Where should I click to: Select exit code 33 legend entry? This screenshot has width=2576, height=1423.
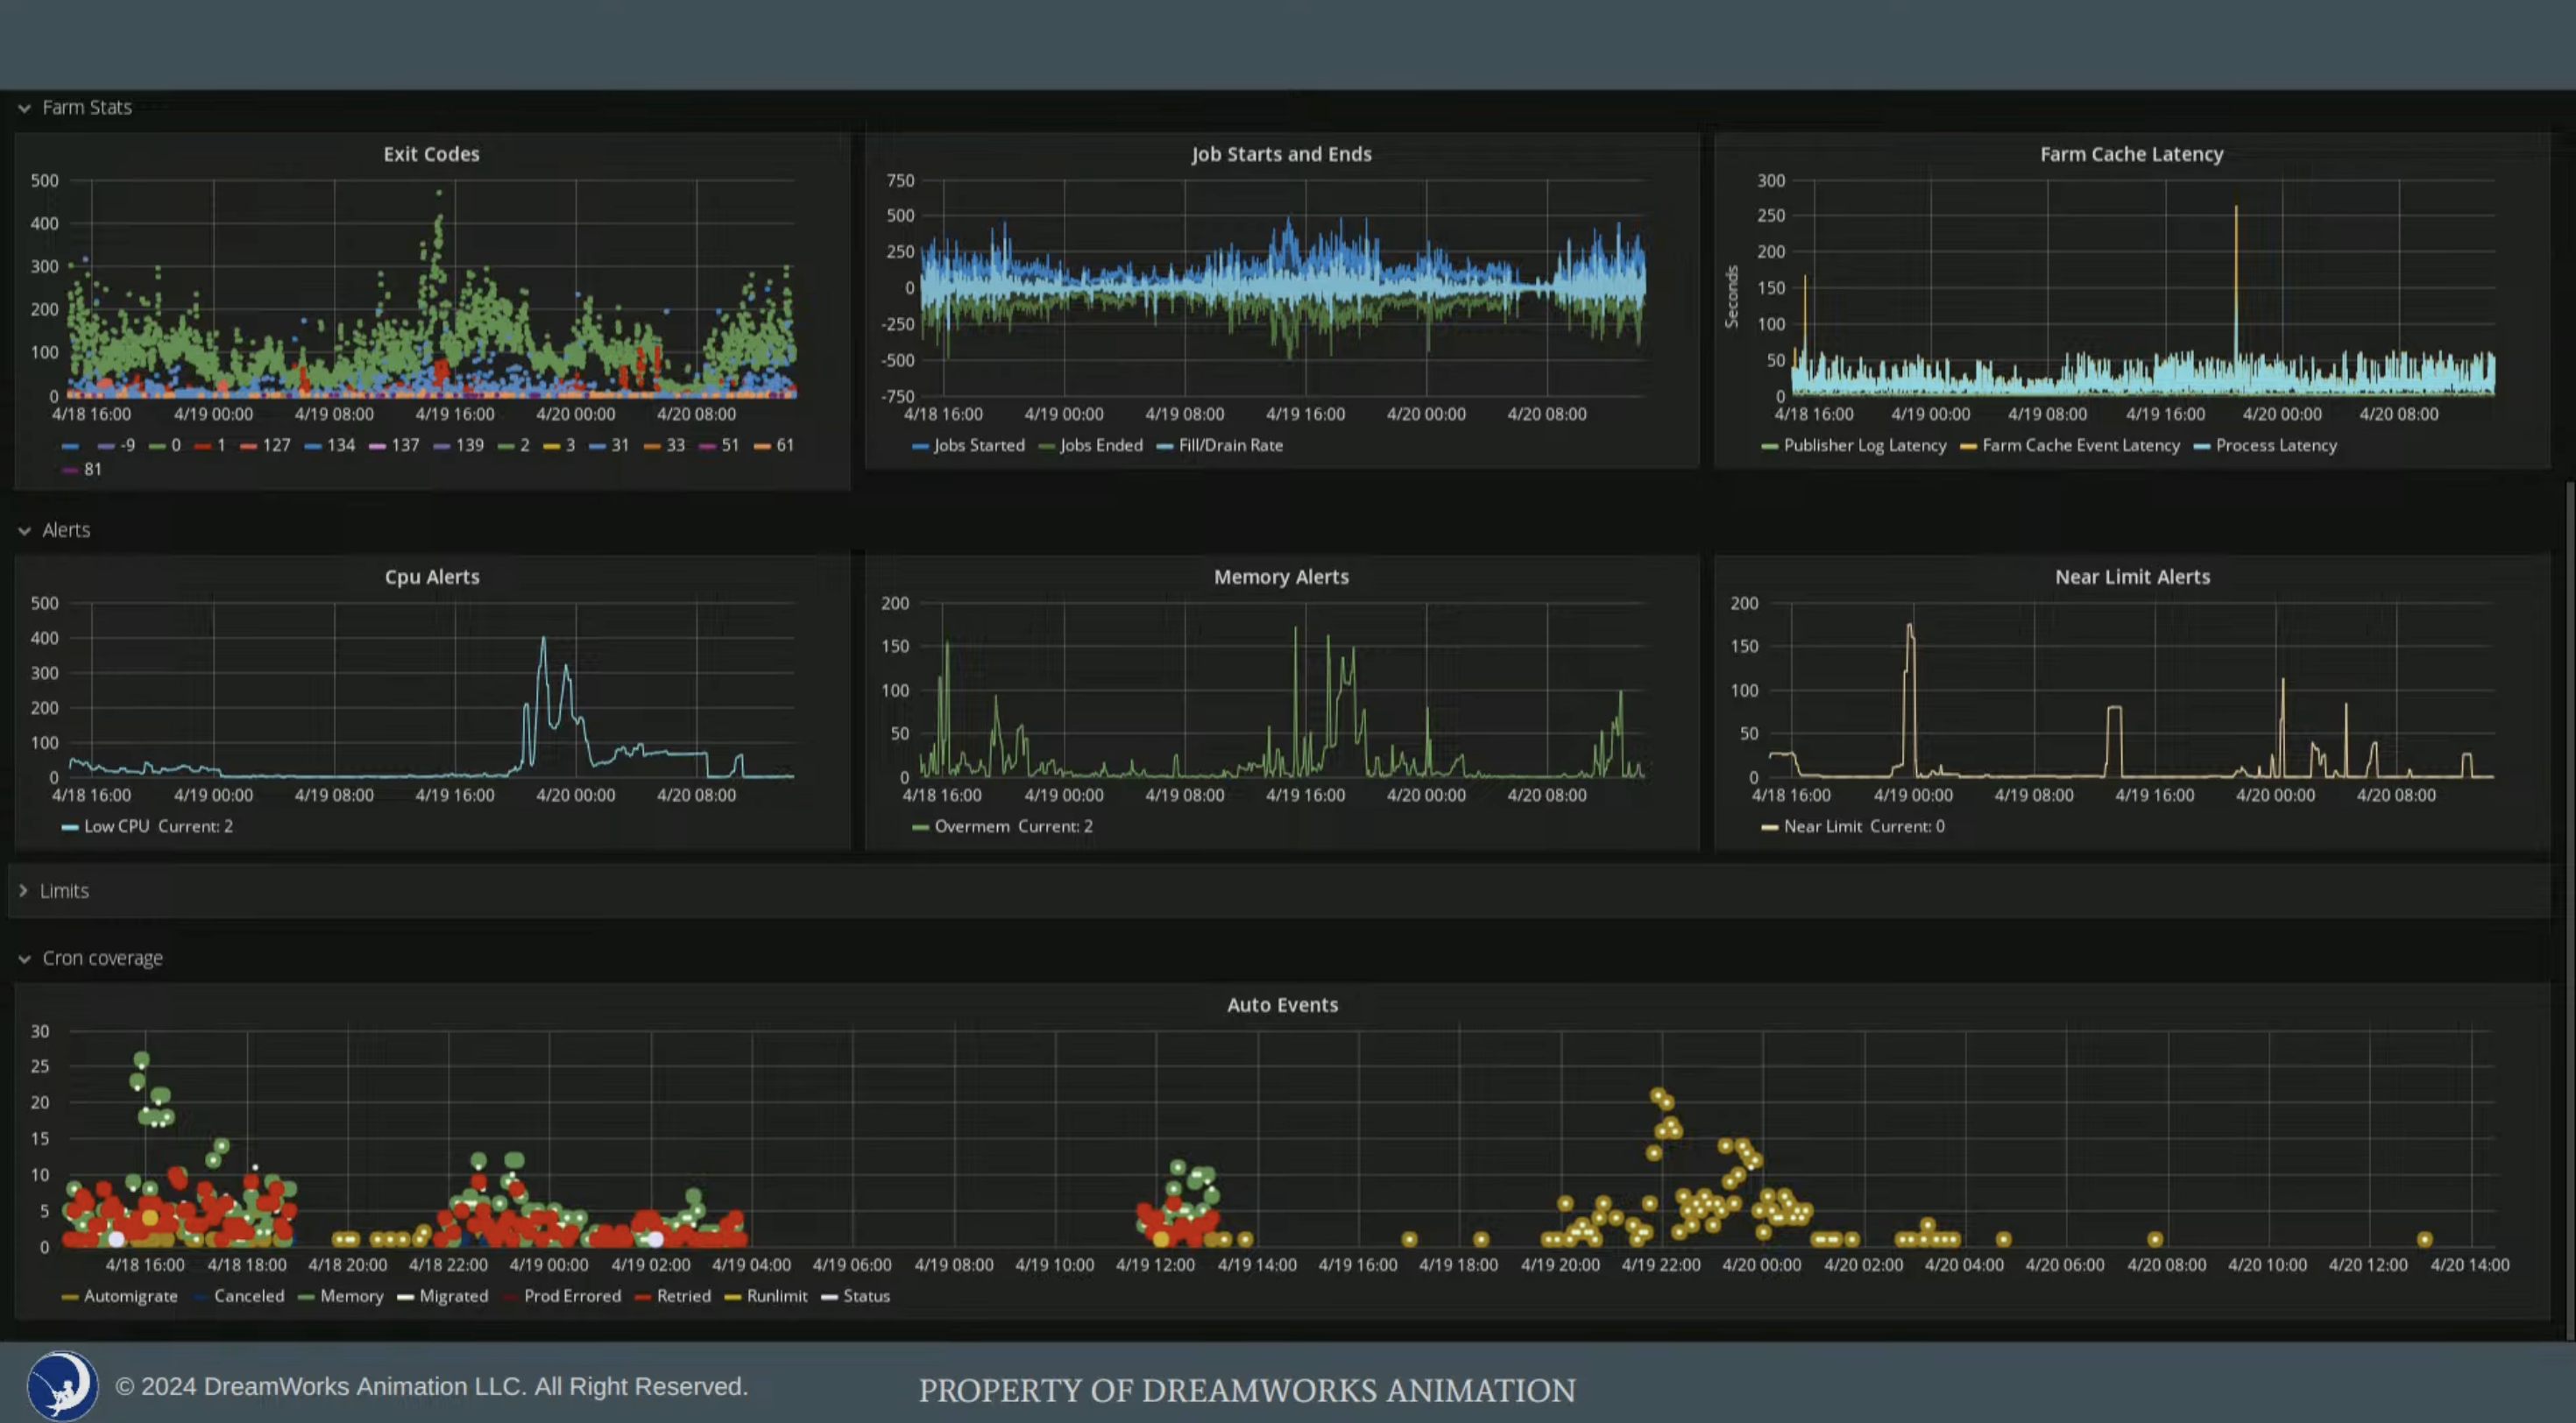pos(675,445)
